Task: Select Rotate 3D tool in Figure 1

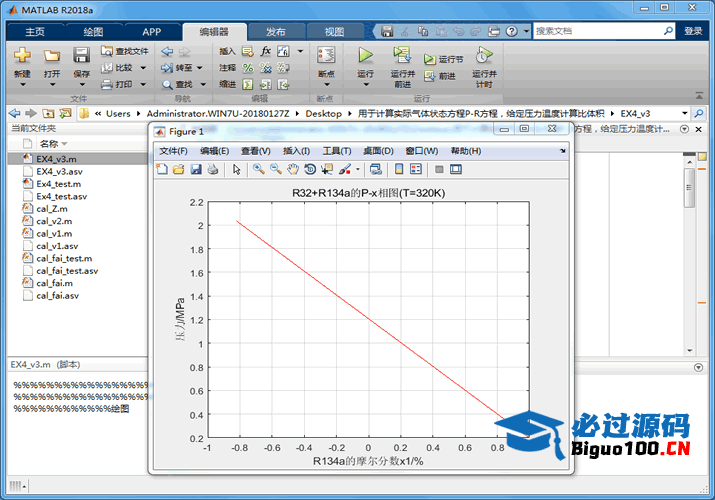Action: 310,169
